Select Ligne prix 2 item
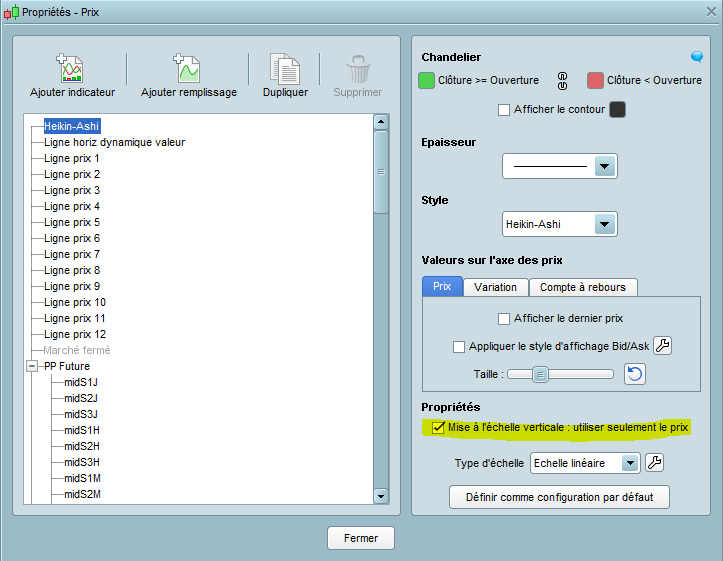 point(71,174)
